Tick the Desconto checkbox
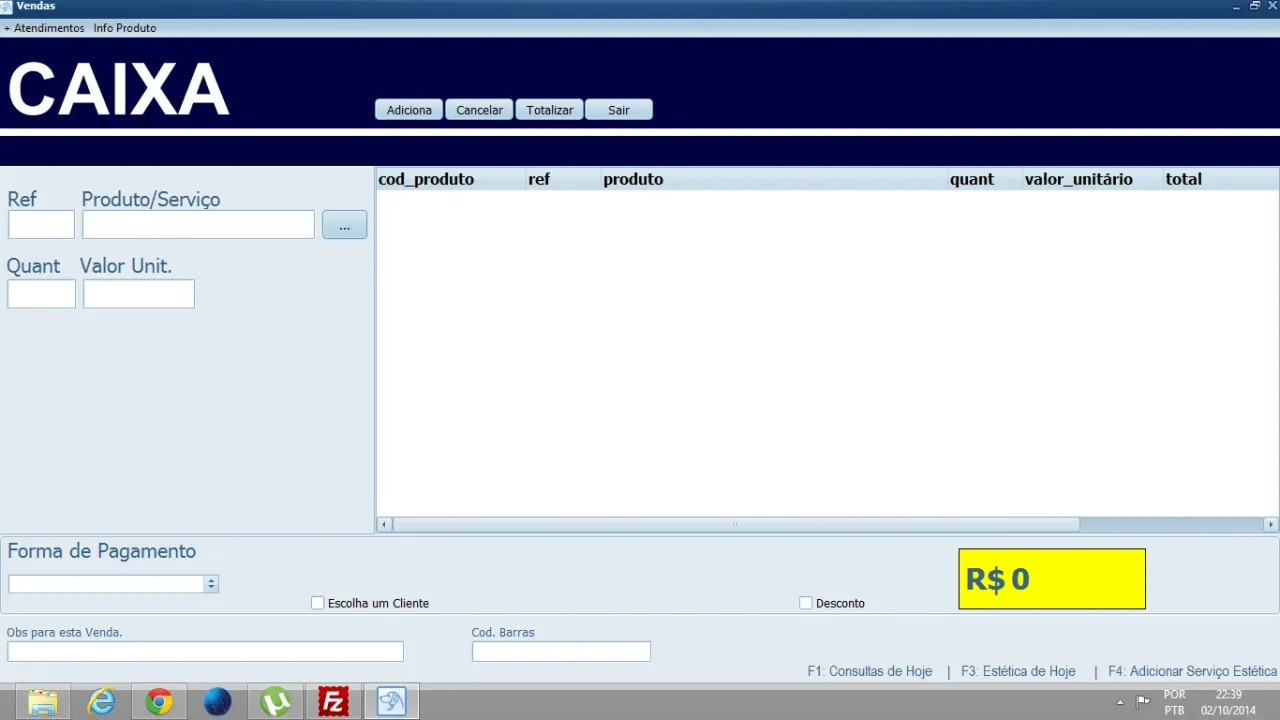 click(806, 603)
